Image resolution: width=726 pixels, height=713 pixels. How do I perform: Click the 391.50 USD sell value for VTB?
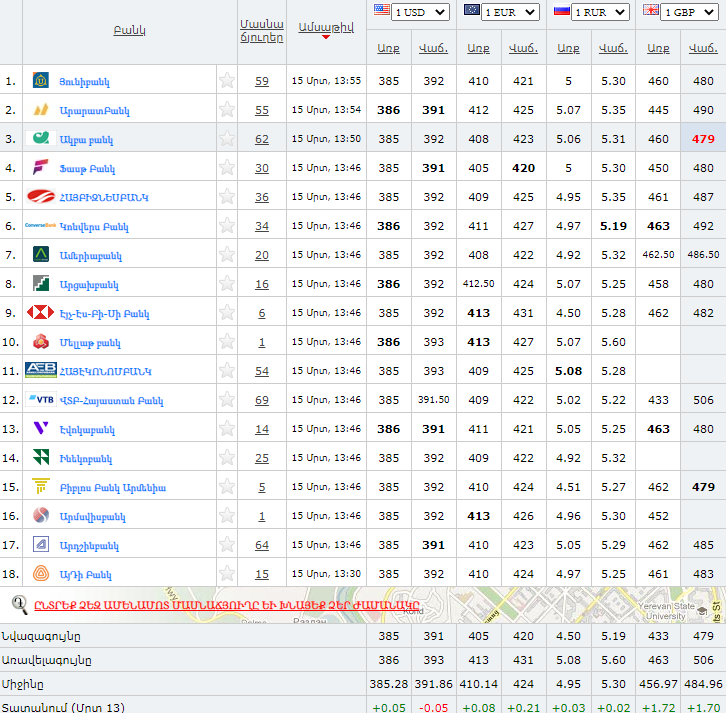[433, 400]
